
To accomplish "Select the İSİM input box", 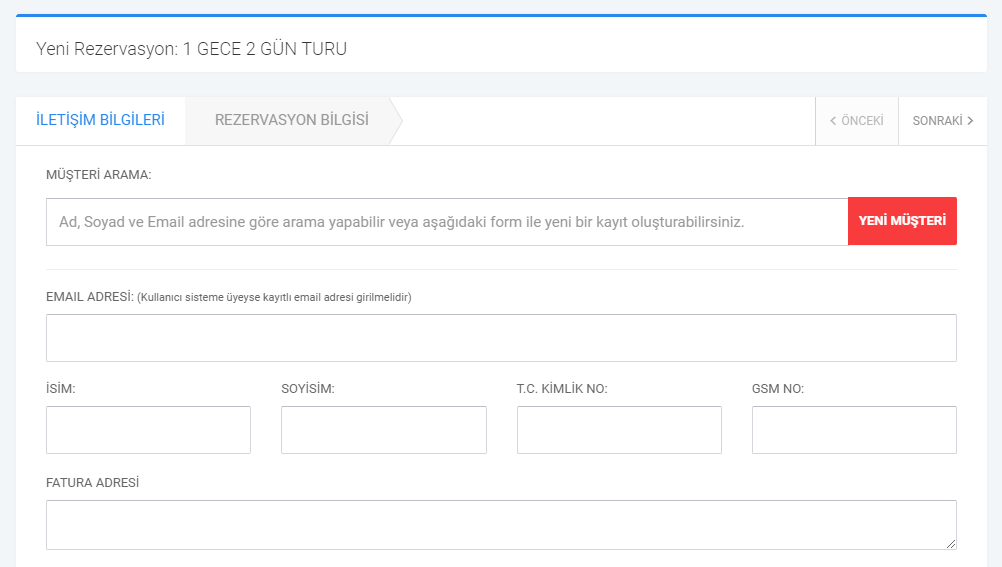I will (x=148, y=430).
